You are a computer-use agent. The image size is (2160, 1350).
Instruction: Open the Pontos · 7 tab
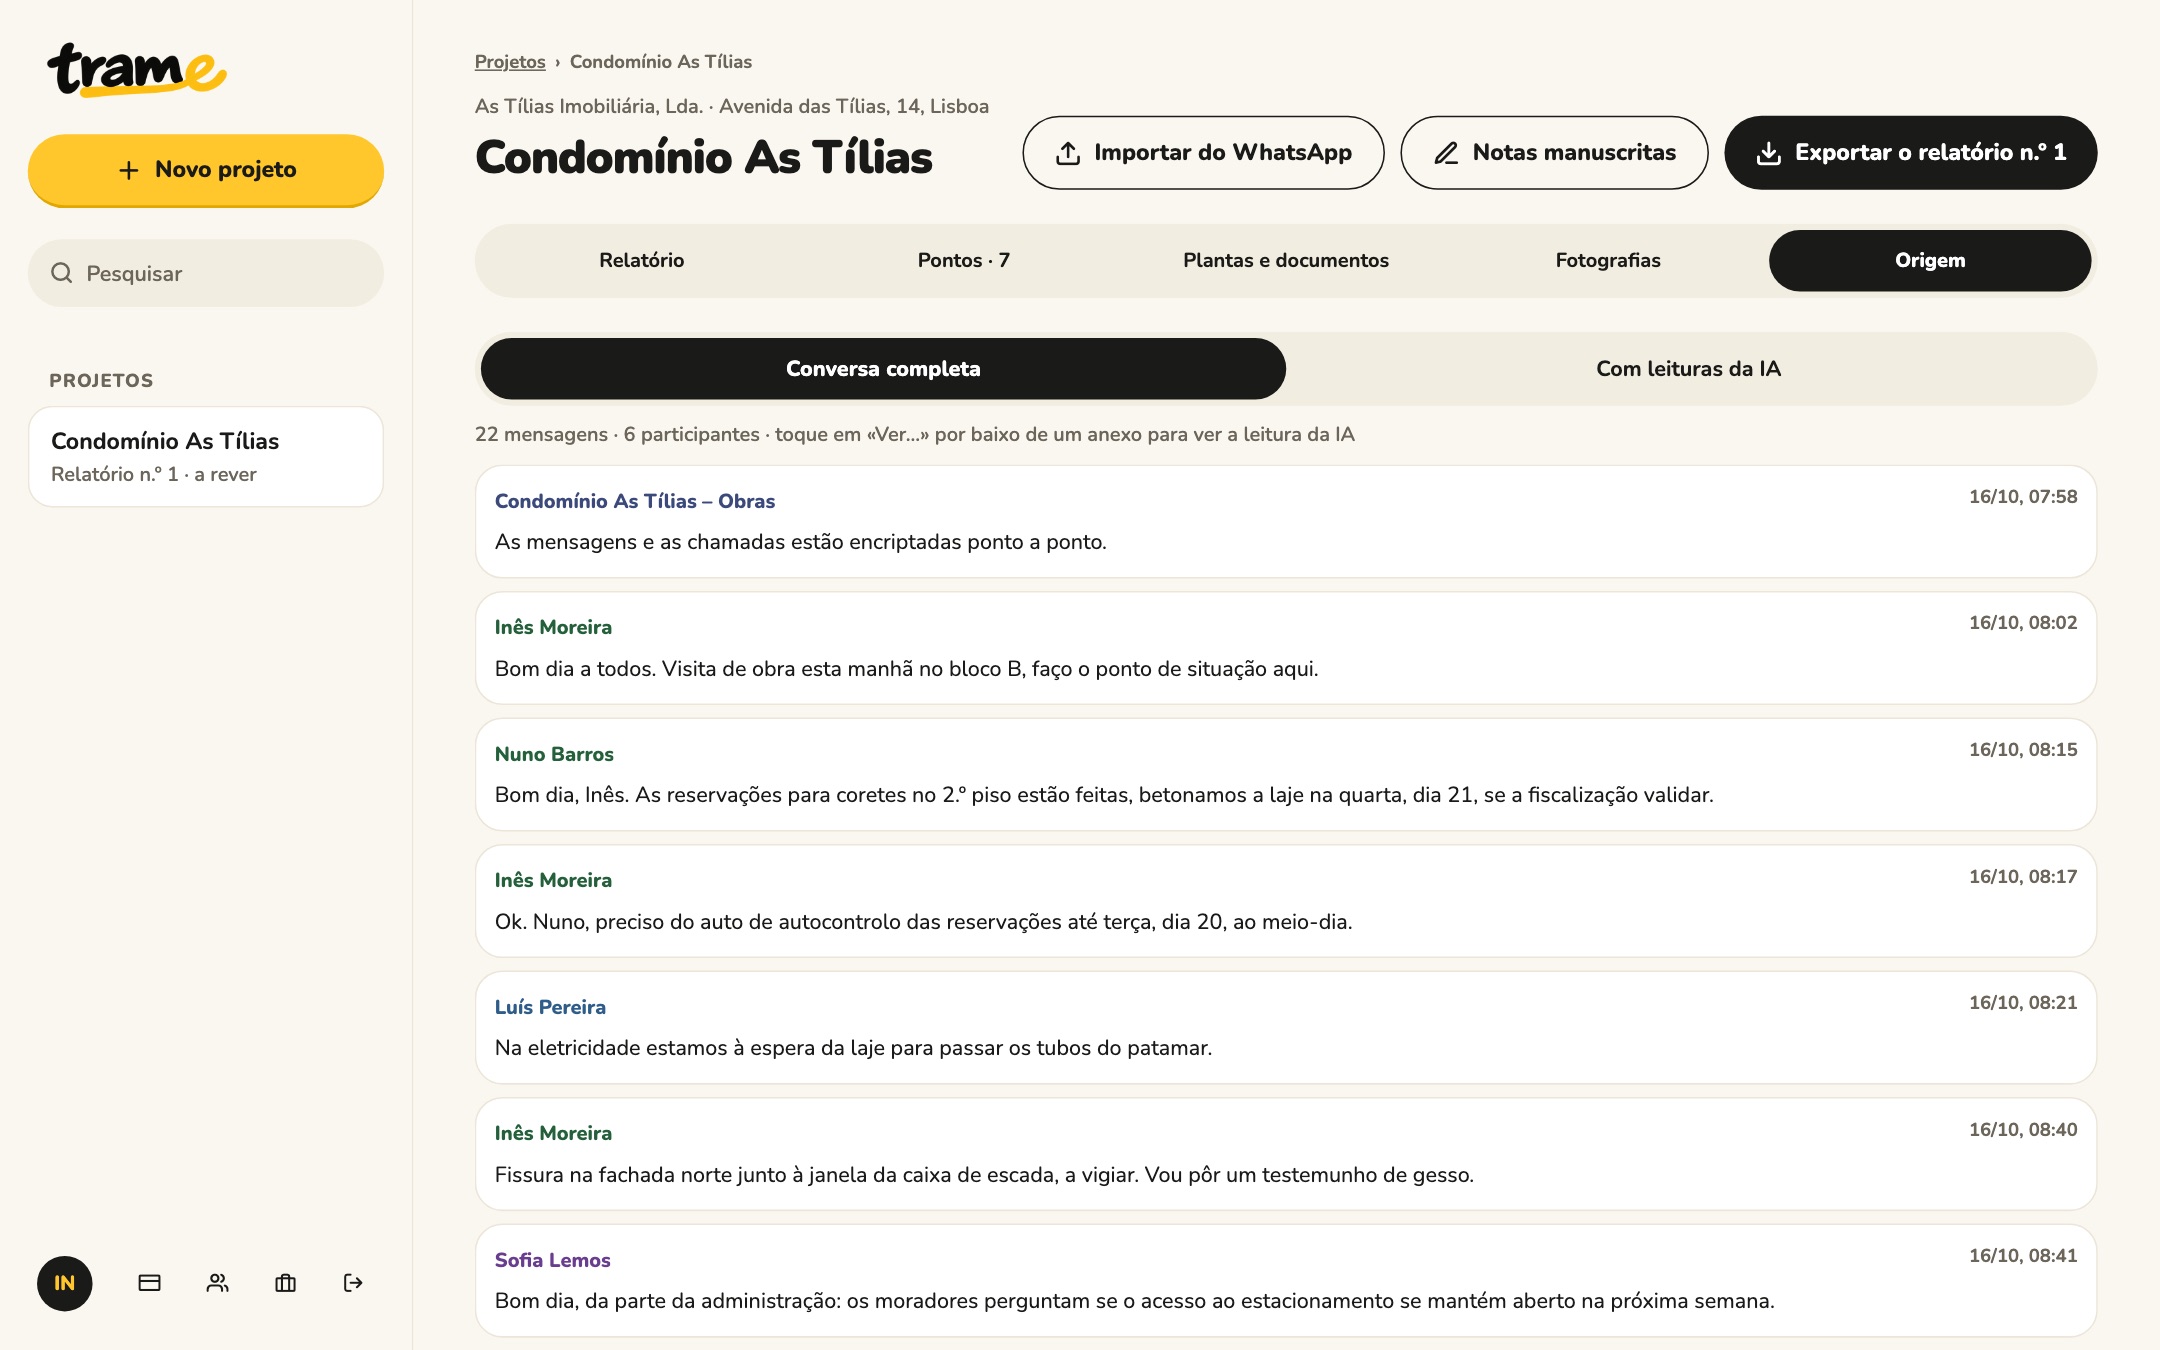[964, 261]
